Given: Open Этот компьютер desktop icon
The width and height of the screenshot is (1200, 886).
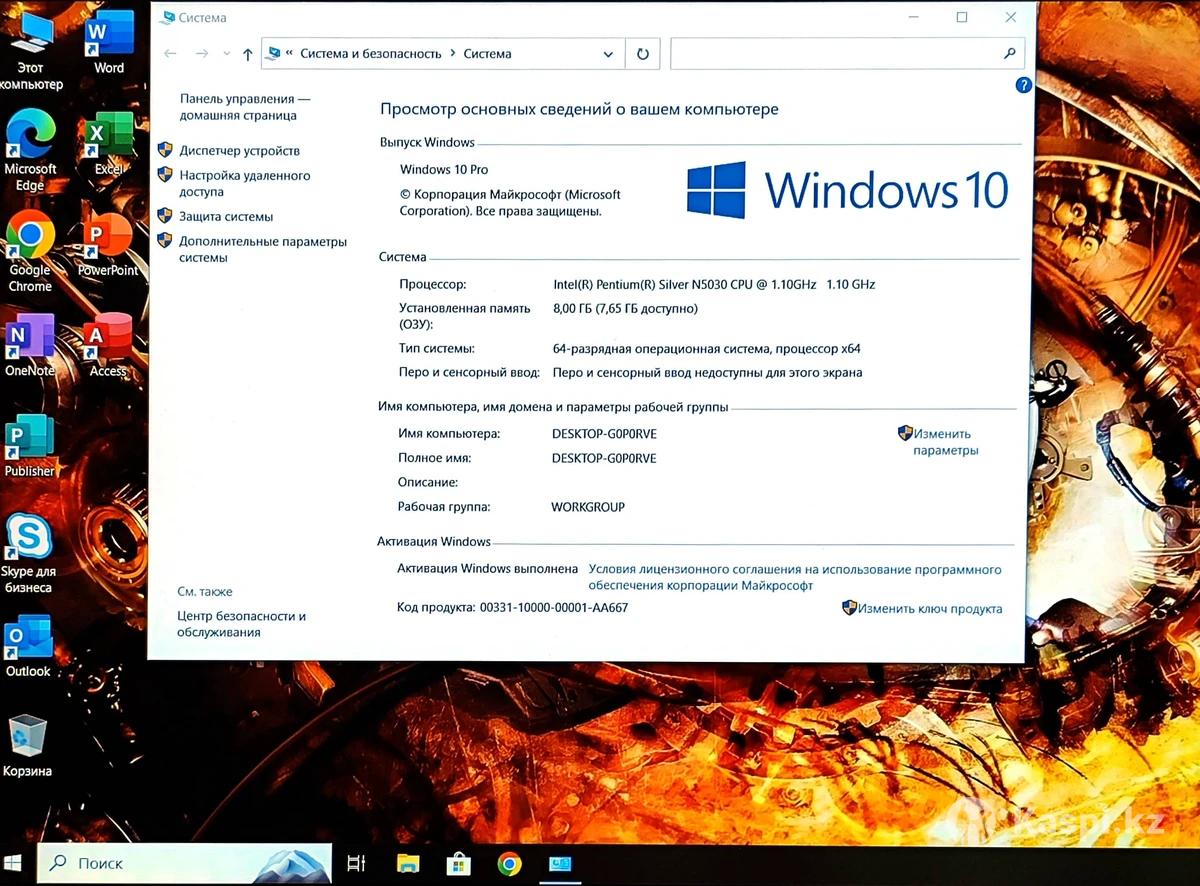Looking at the screenshot, I should click(30, 51).
